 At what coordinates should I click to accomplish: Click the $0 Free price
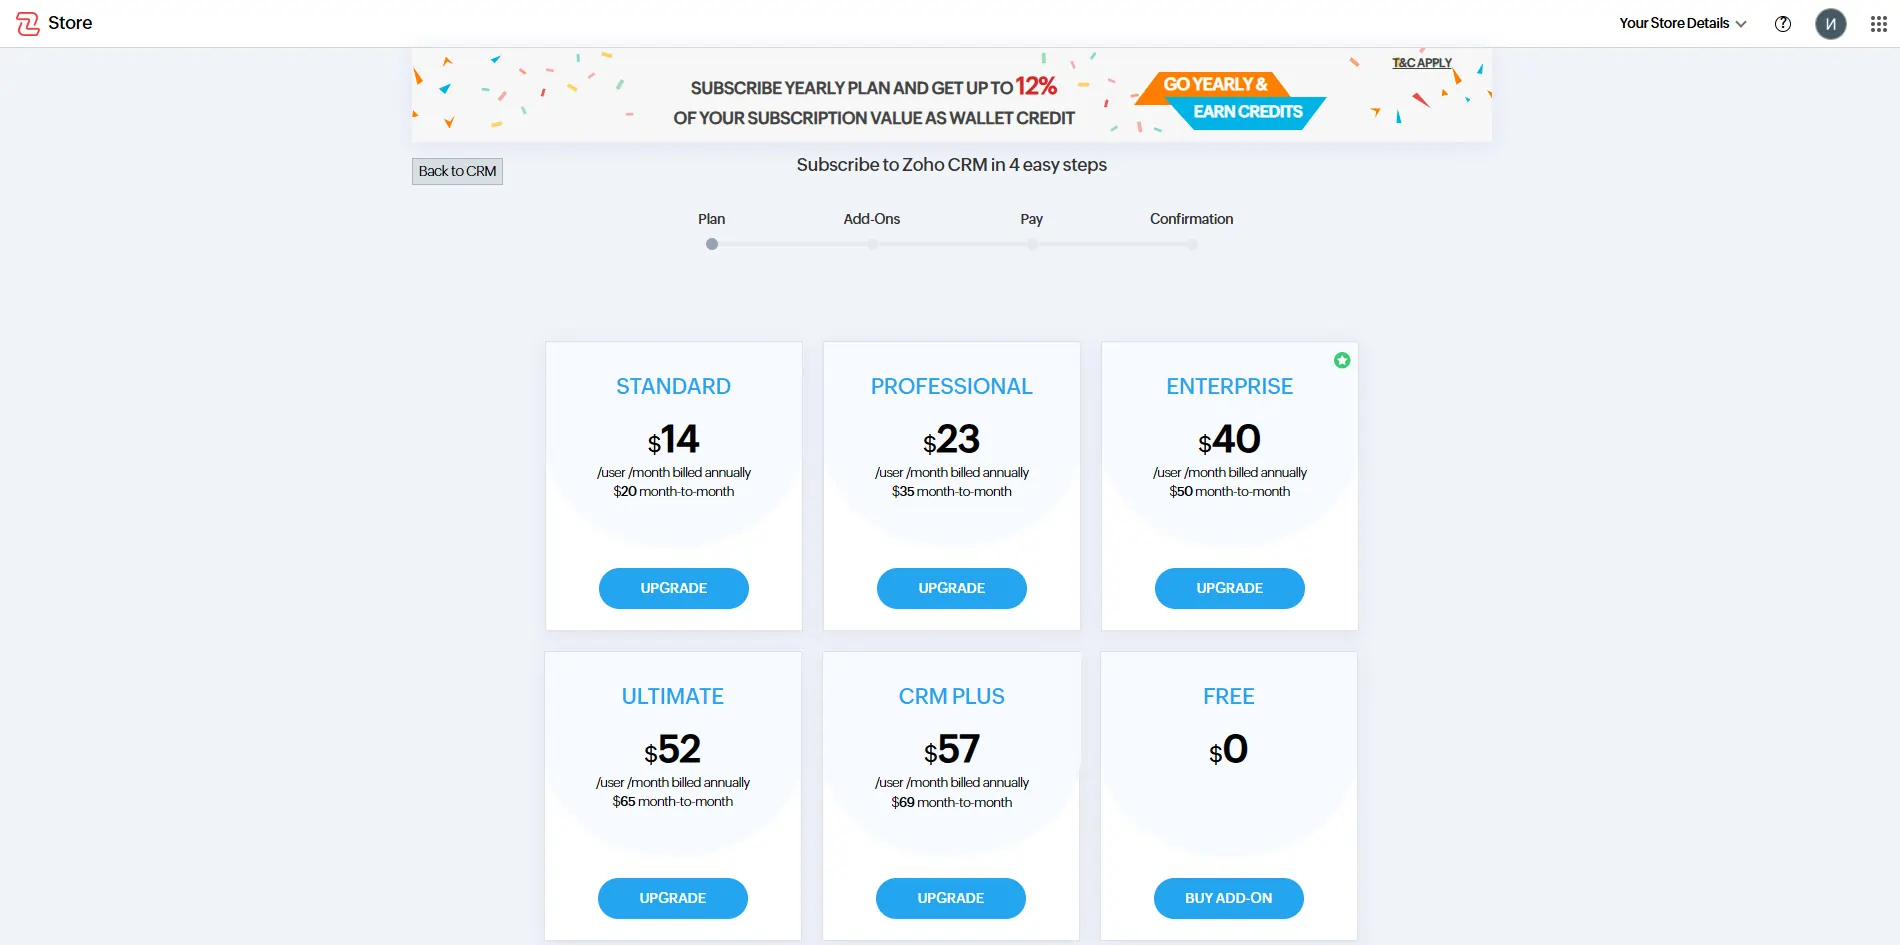1229,749
